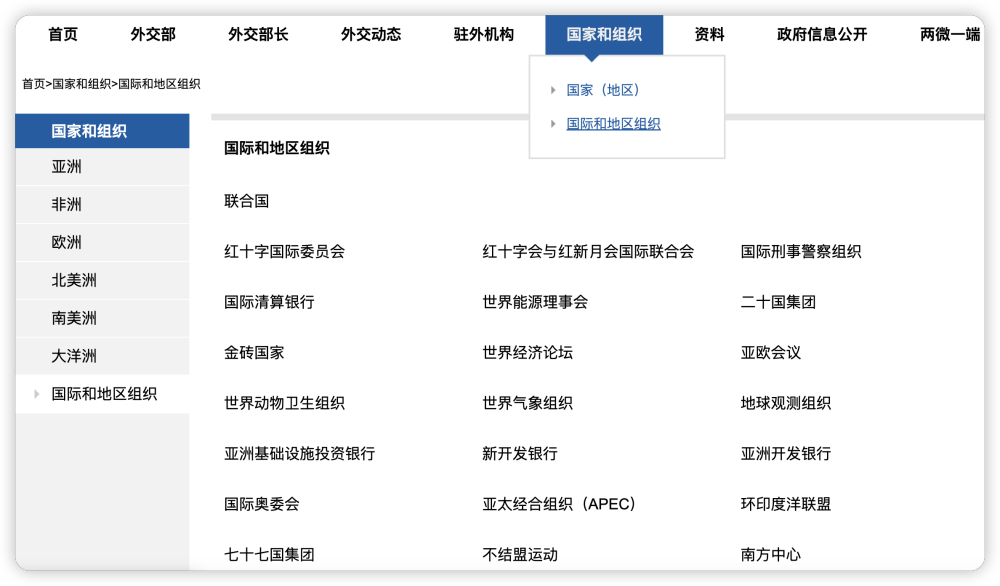
Task: Click the 不结盟运动 link
Action: (520, 554)
